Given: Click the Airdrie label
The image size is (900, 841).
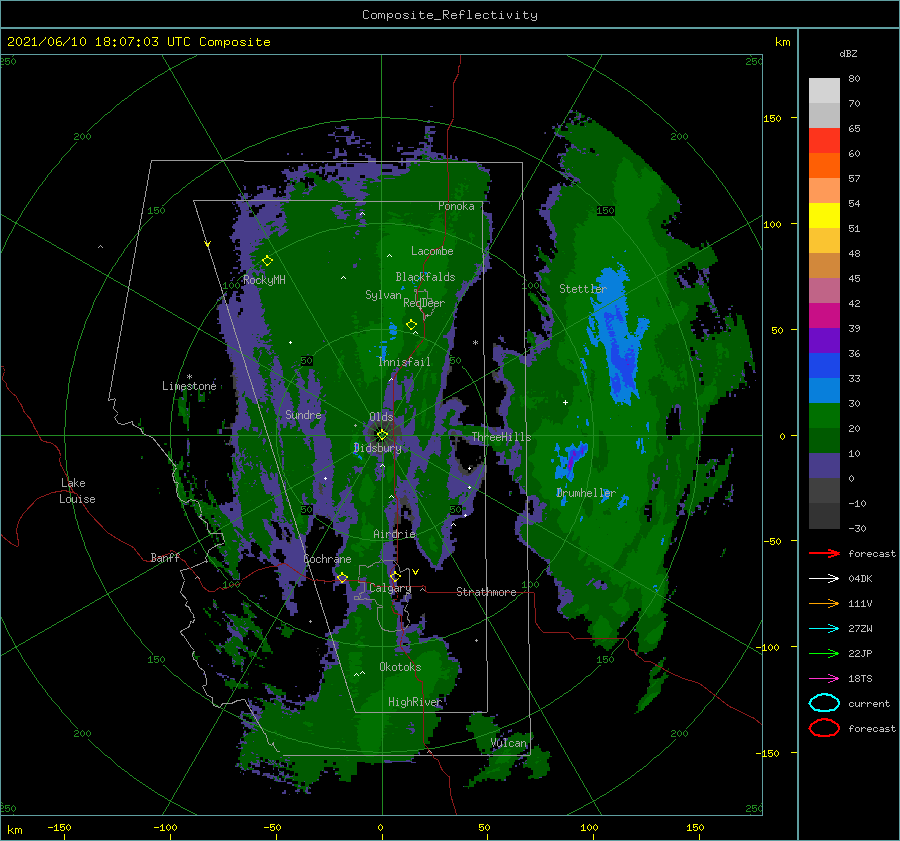Looking at the screenshot, I should point(394,534).
